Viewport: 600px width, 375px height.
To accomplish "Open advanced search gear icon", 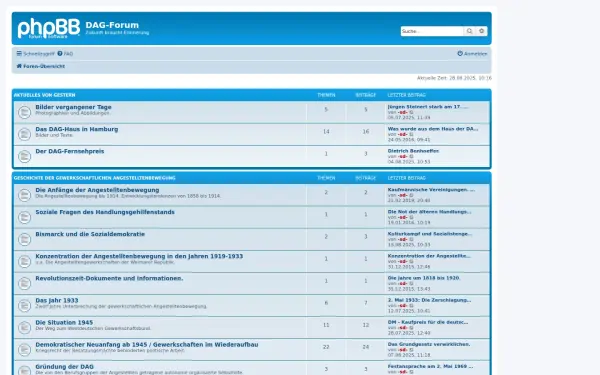I will click(x=481, y=31).
